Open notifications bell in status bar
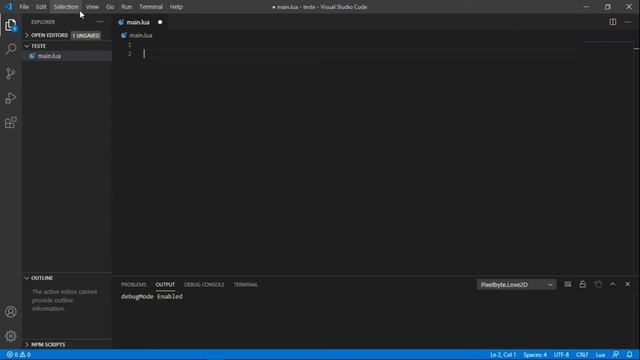 click(x=629, y=354)
